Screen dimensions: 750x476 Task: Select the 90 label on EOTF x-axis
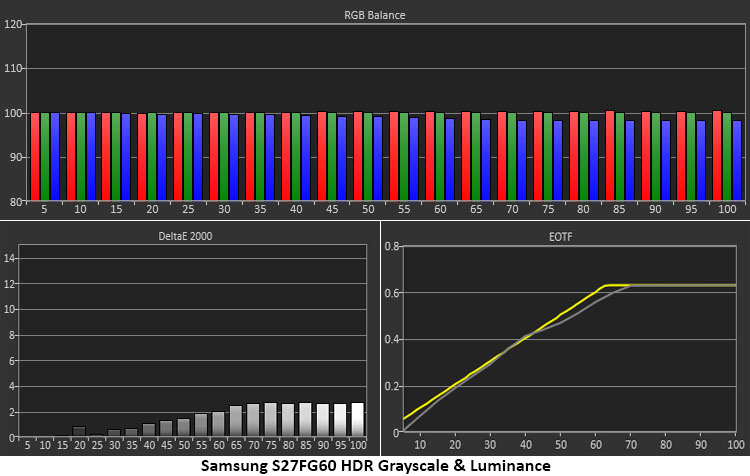(x=701, y=445)
